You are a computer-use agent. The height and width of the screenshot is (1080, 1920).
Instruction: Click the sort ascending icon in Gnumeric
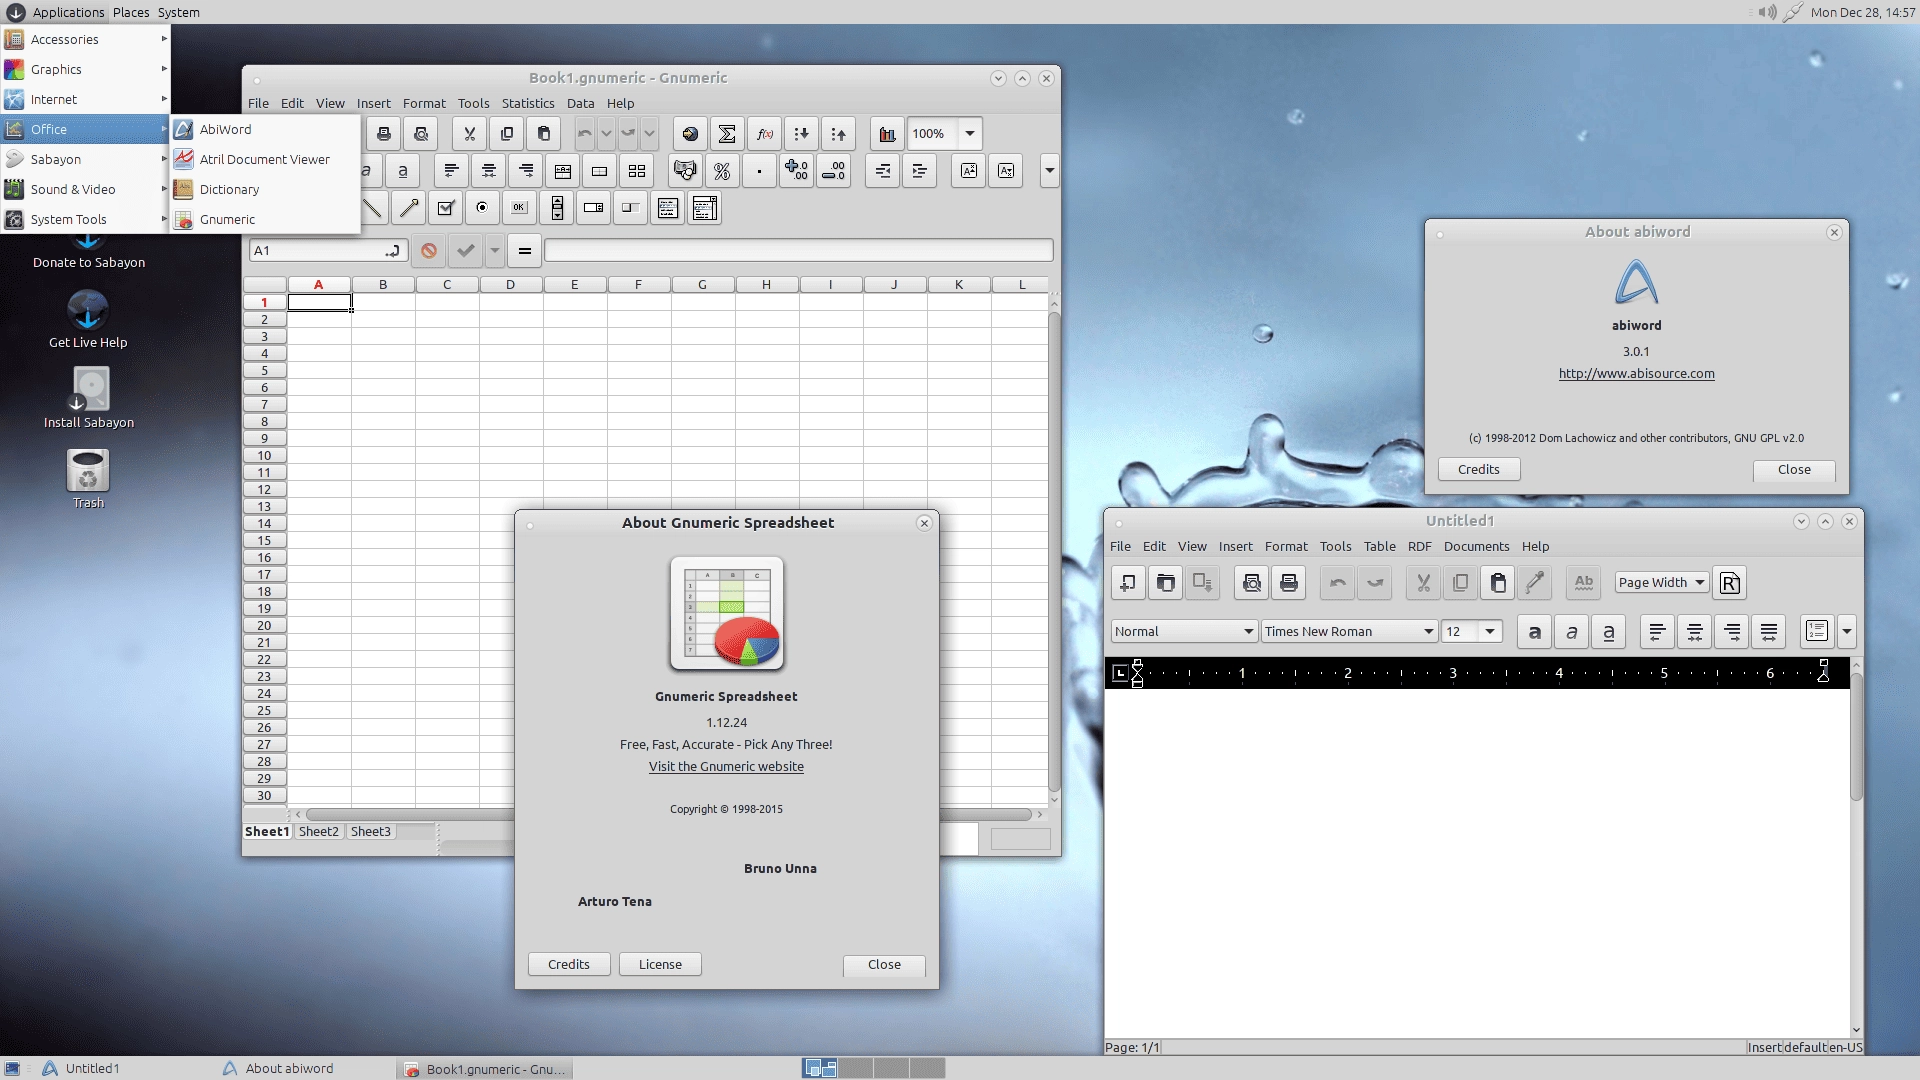tap(801, 134)
